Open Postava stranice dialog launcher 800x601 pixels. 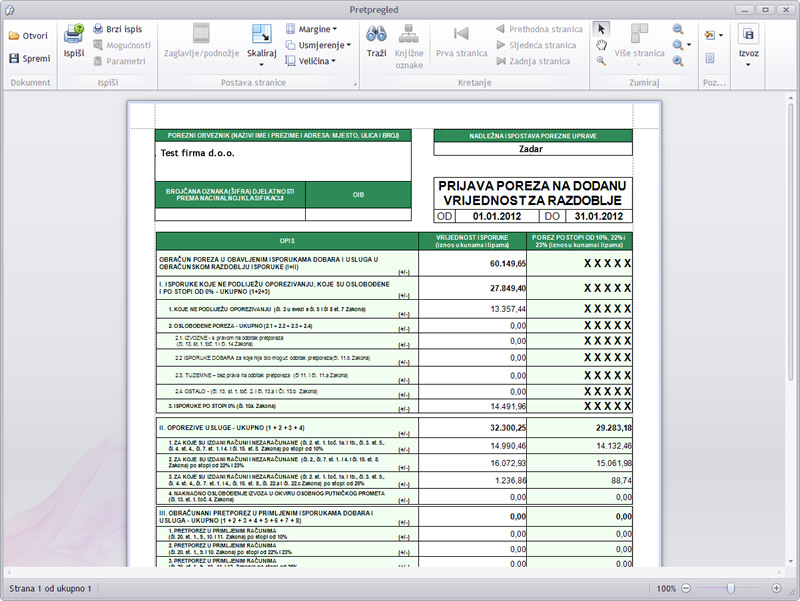[355, 83]
